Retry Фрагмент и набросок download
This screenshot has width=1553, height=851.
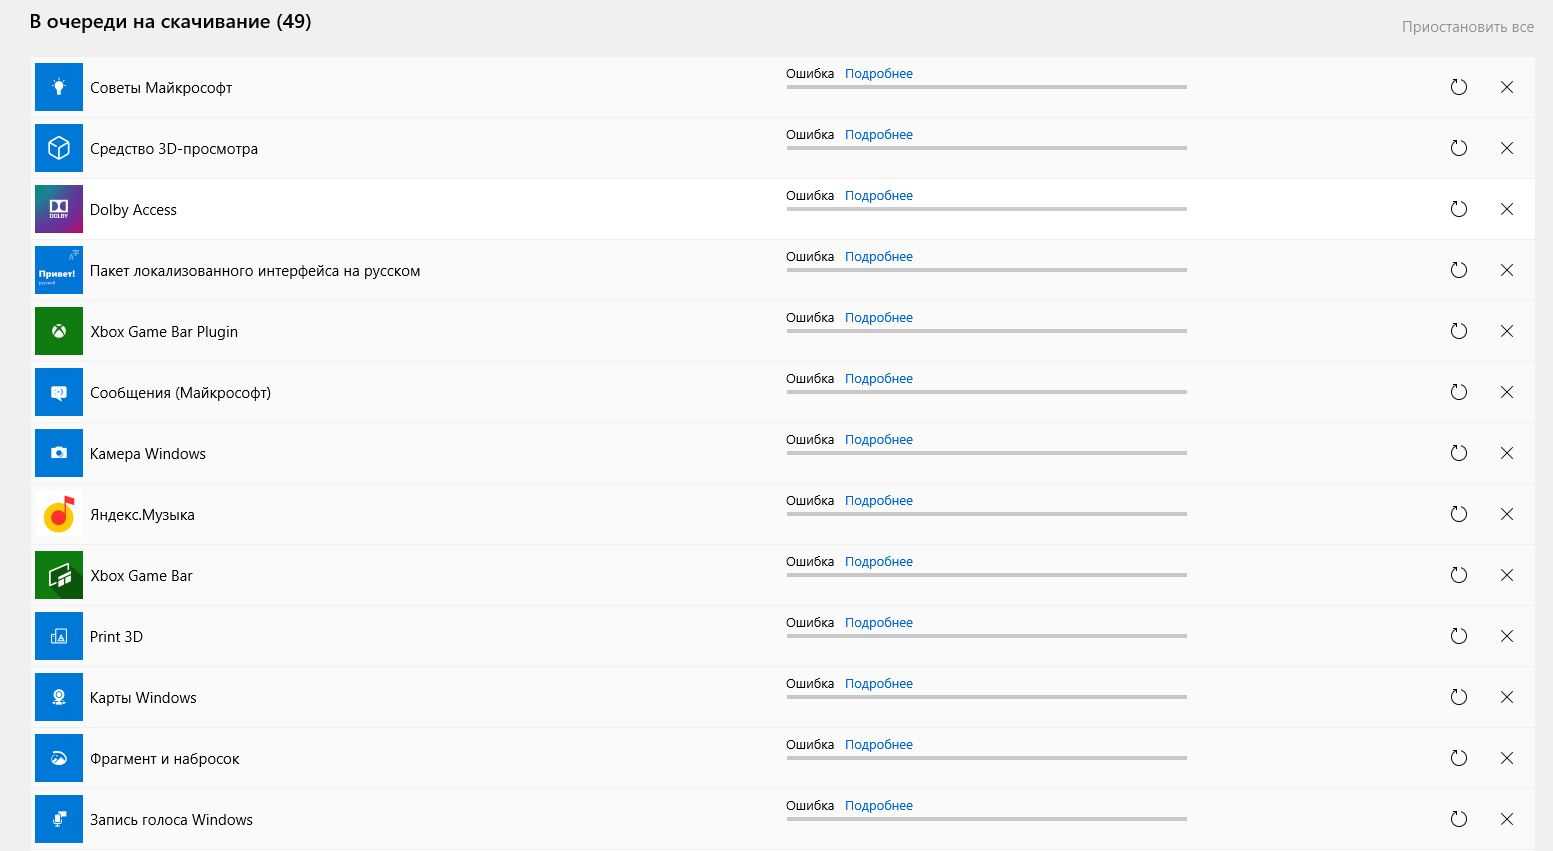click(x=1459, y=758)
